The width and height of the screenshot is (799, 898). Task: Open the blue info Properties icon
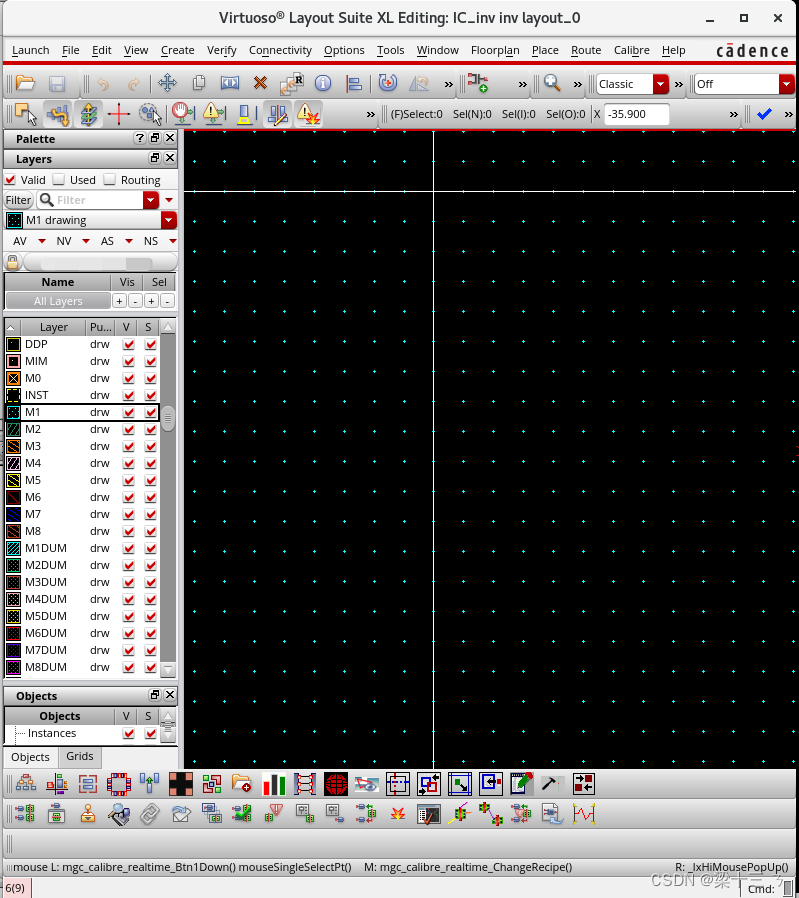[323, 83]
